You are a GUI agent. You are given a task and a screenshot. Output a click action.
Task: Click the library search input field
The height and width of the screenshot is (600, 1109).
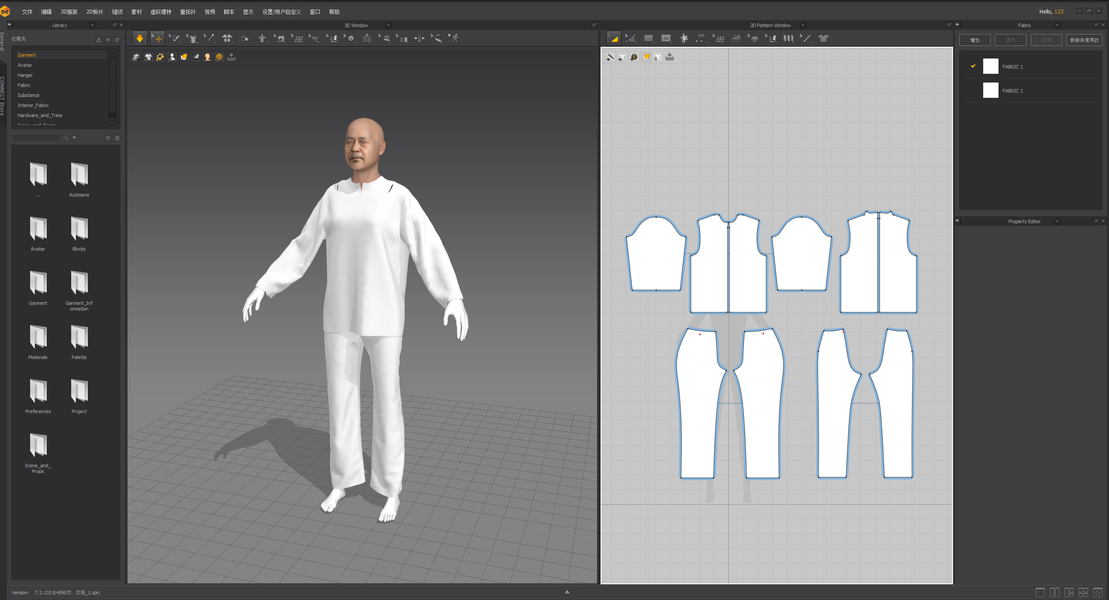coord(36,138)
